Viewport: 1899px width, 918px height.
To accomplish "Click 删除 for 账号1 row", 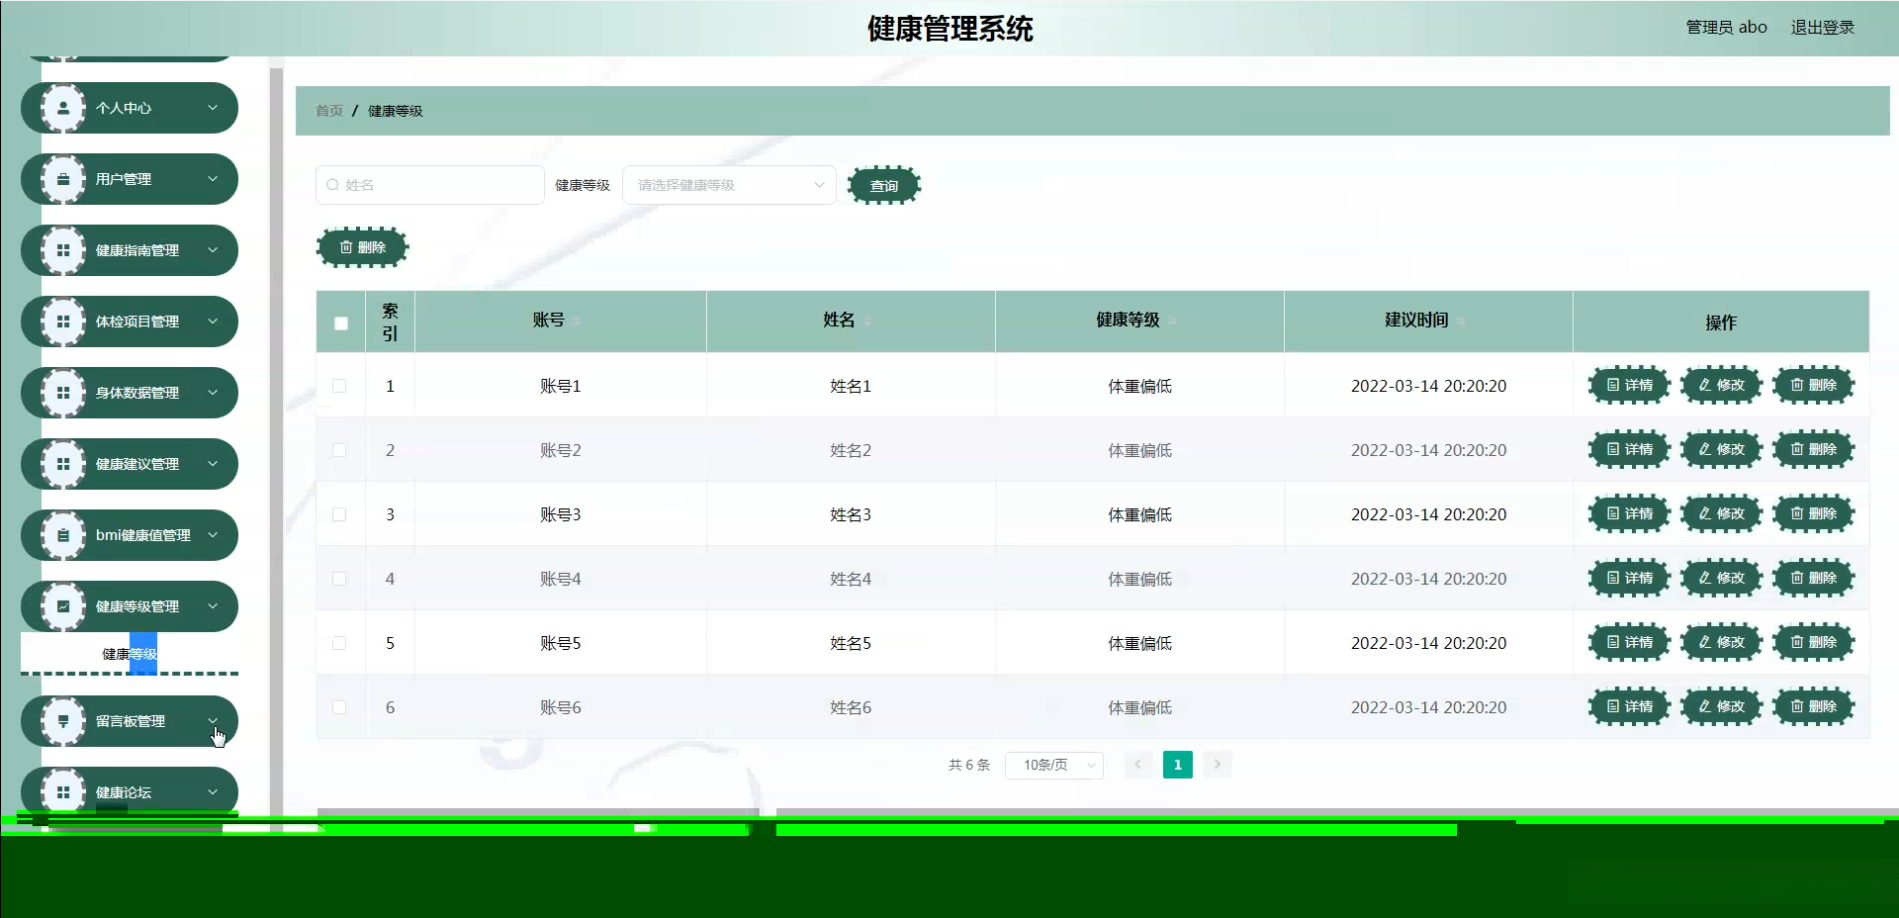I will coord(1813,385).
